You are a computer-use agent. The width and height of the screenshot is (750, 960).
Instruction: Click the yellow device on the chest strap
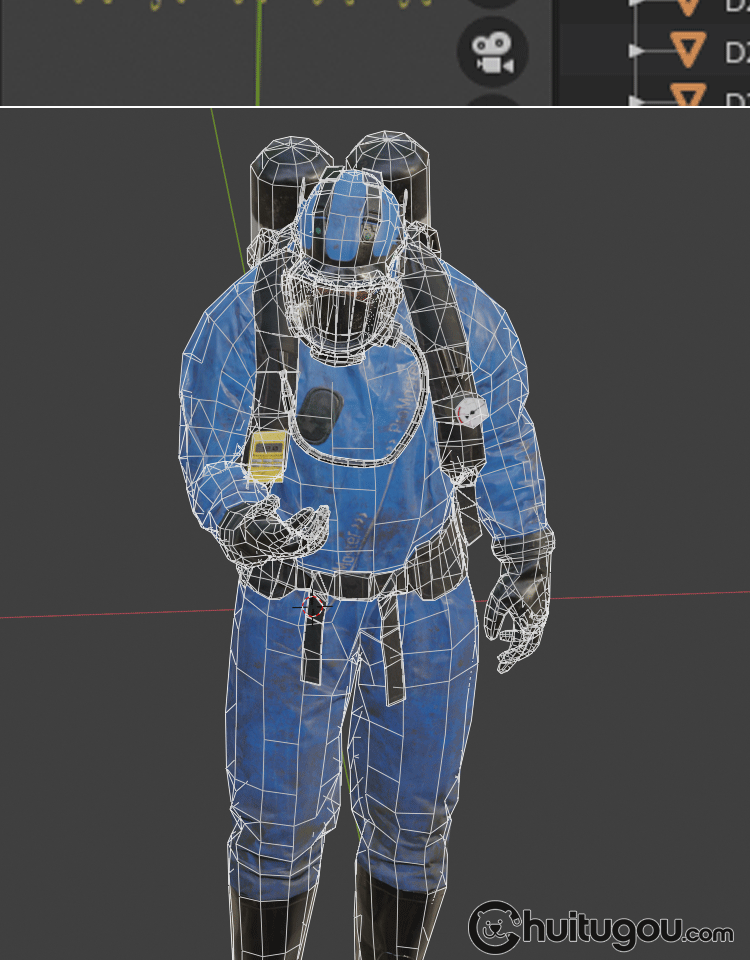tap(267, 456)
